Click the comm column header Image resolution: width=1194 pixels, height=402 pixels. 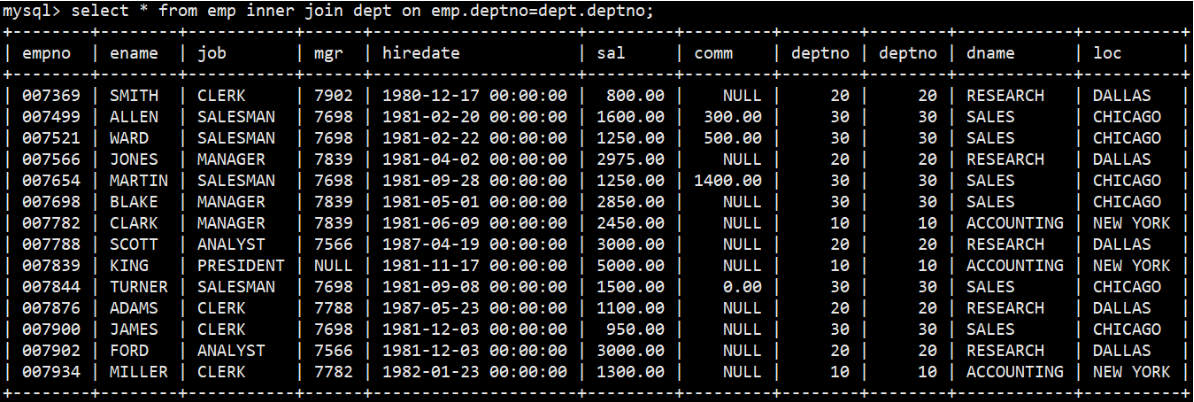coord(713,54)
